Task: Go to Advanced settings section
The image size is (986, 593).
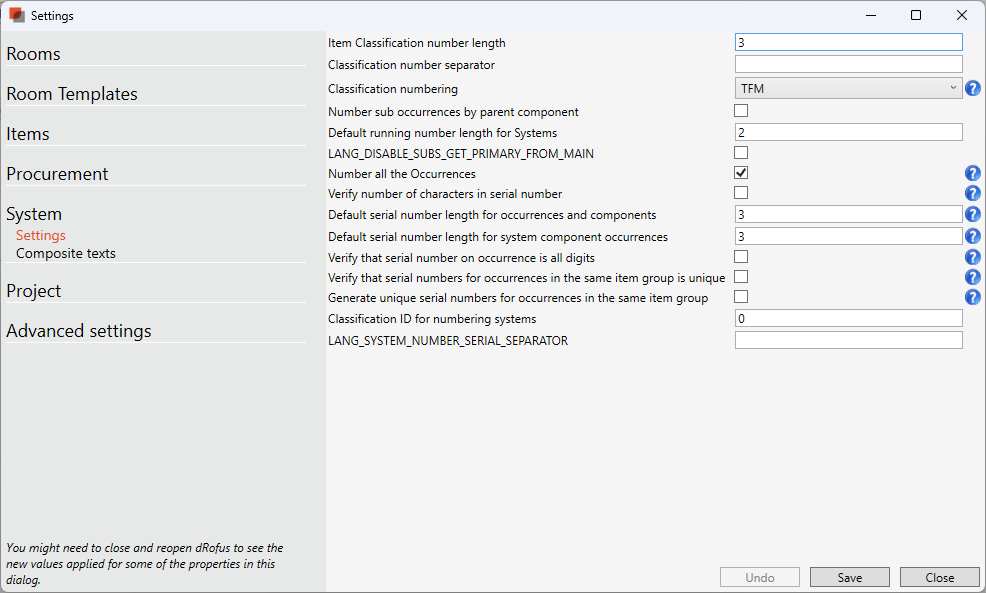Action: coord(79,331)
